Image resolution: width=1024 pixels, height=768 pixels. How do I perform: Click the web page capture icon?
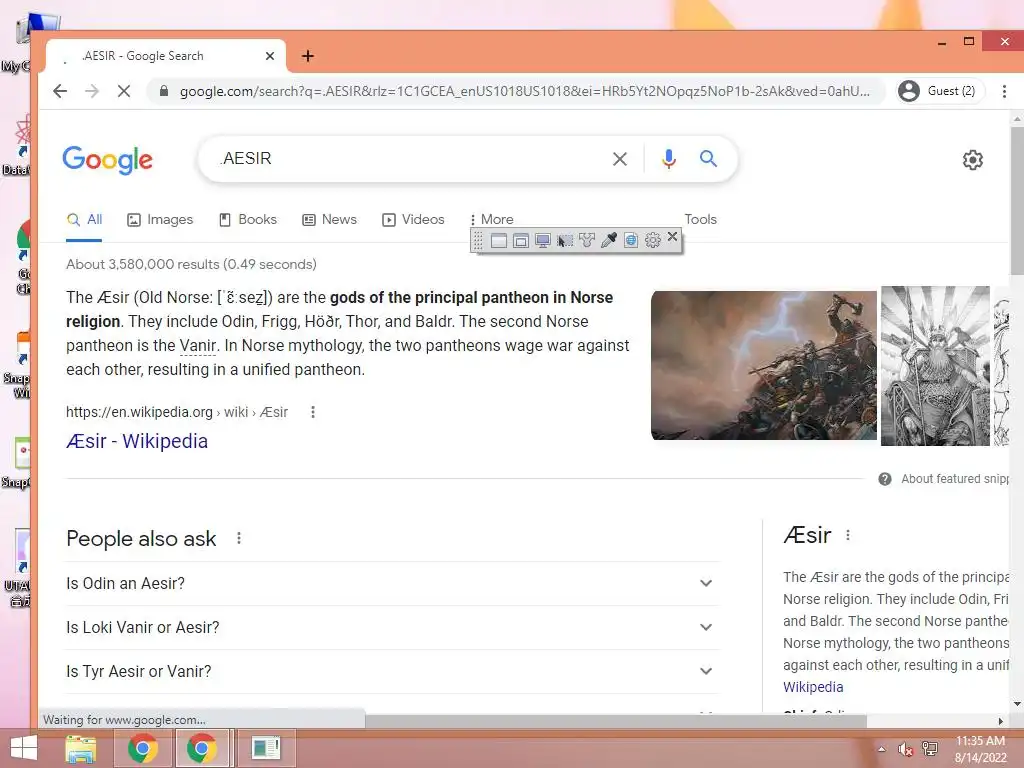[631, 241]
